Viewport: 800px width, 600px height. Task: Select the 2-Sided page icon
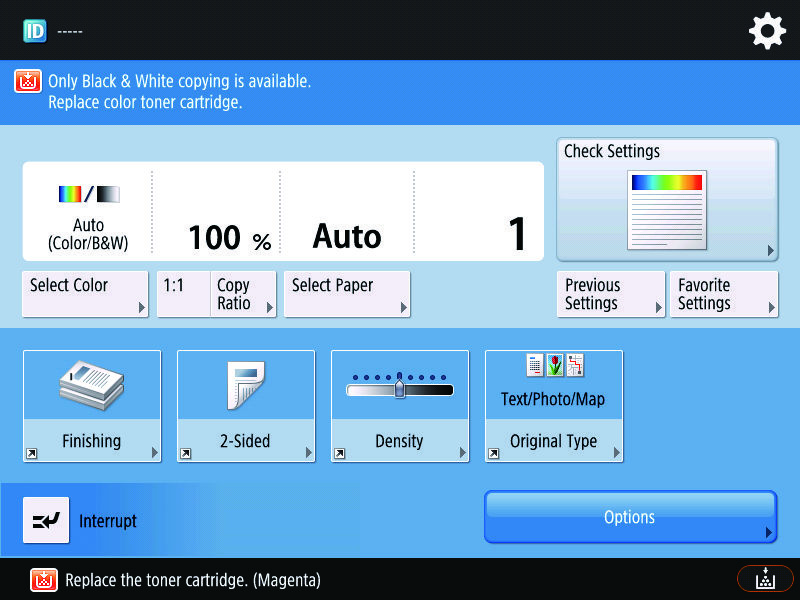(246, 385)
